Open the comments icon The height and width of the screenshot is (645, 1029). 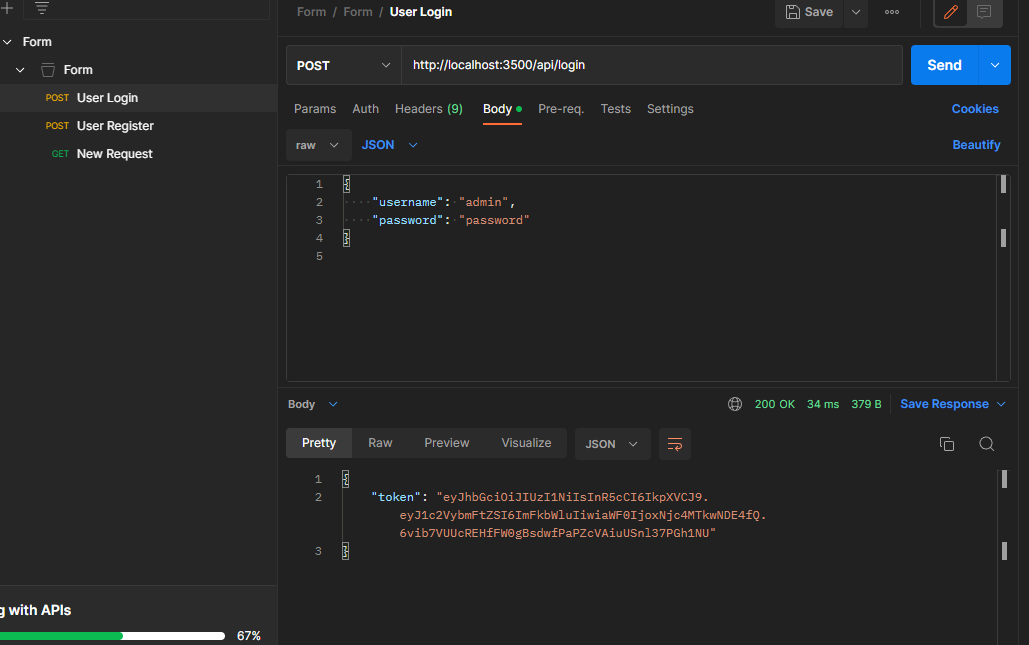[x=984, y=12]
